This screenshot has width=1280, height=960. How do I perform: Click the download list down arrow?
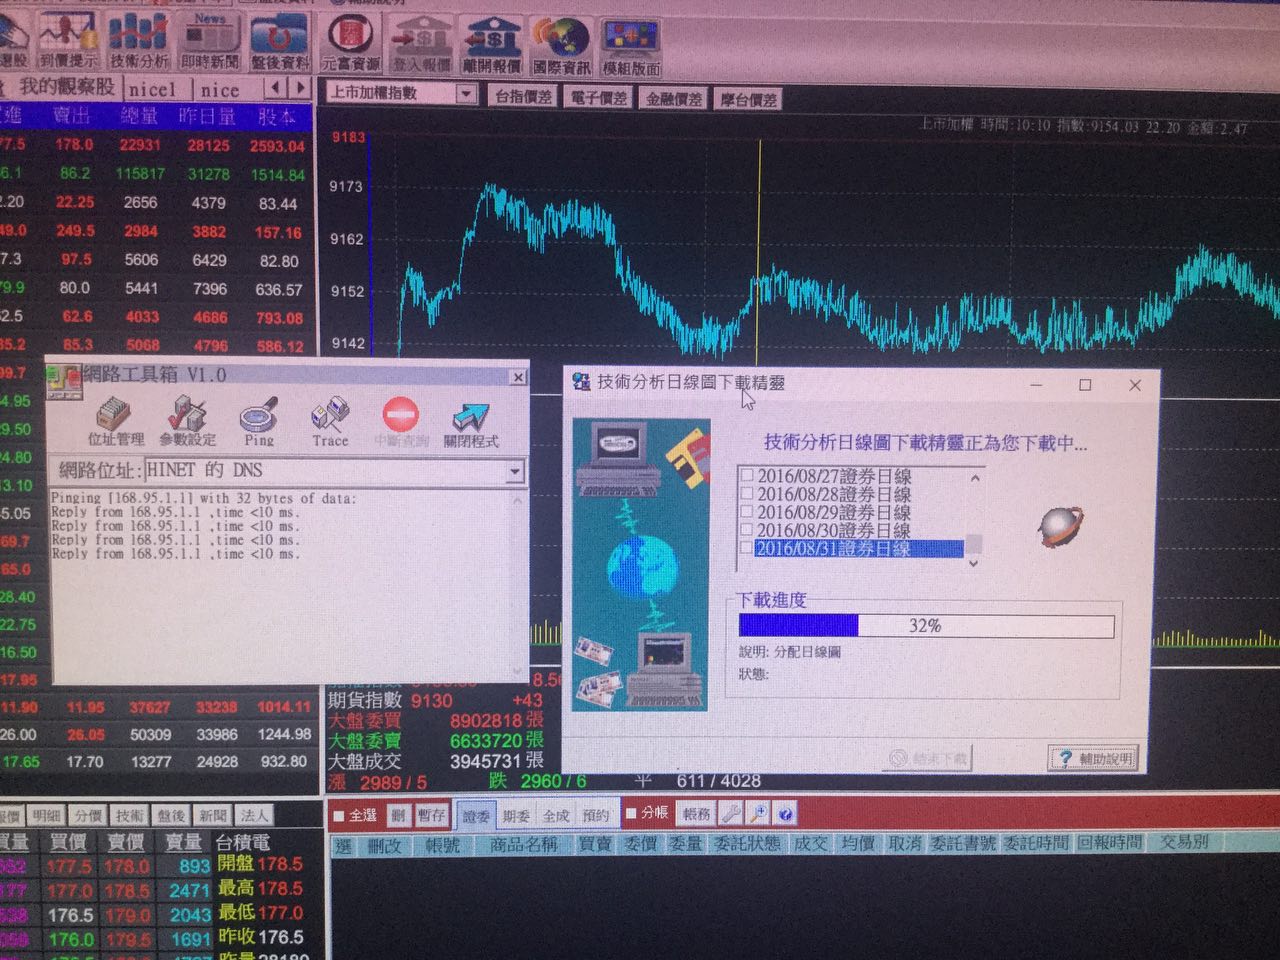[974, 563]
